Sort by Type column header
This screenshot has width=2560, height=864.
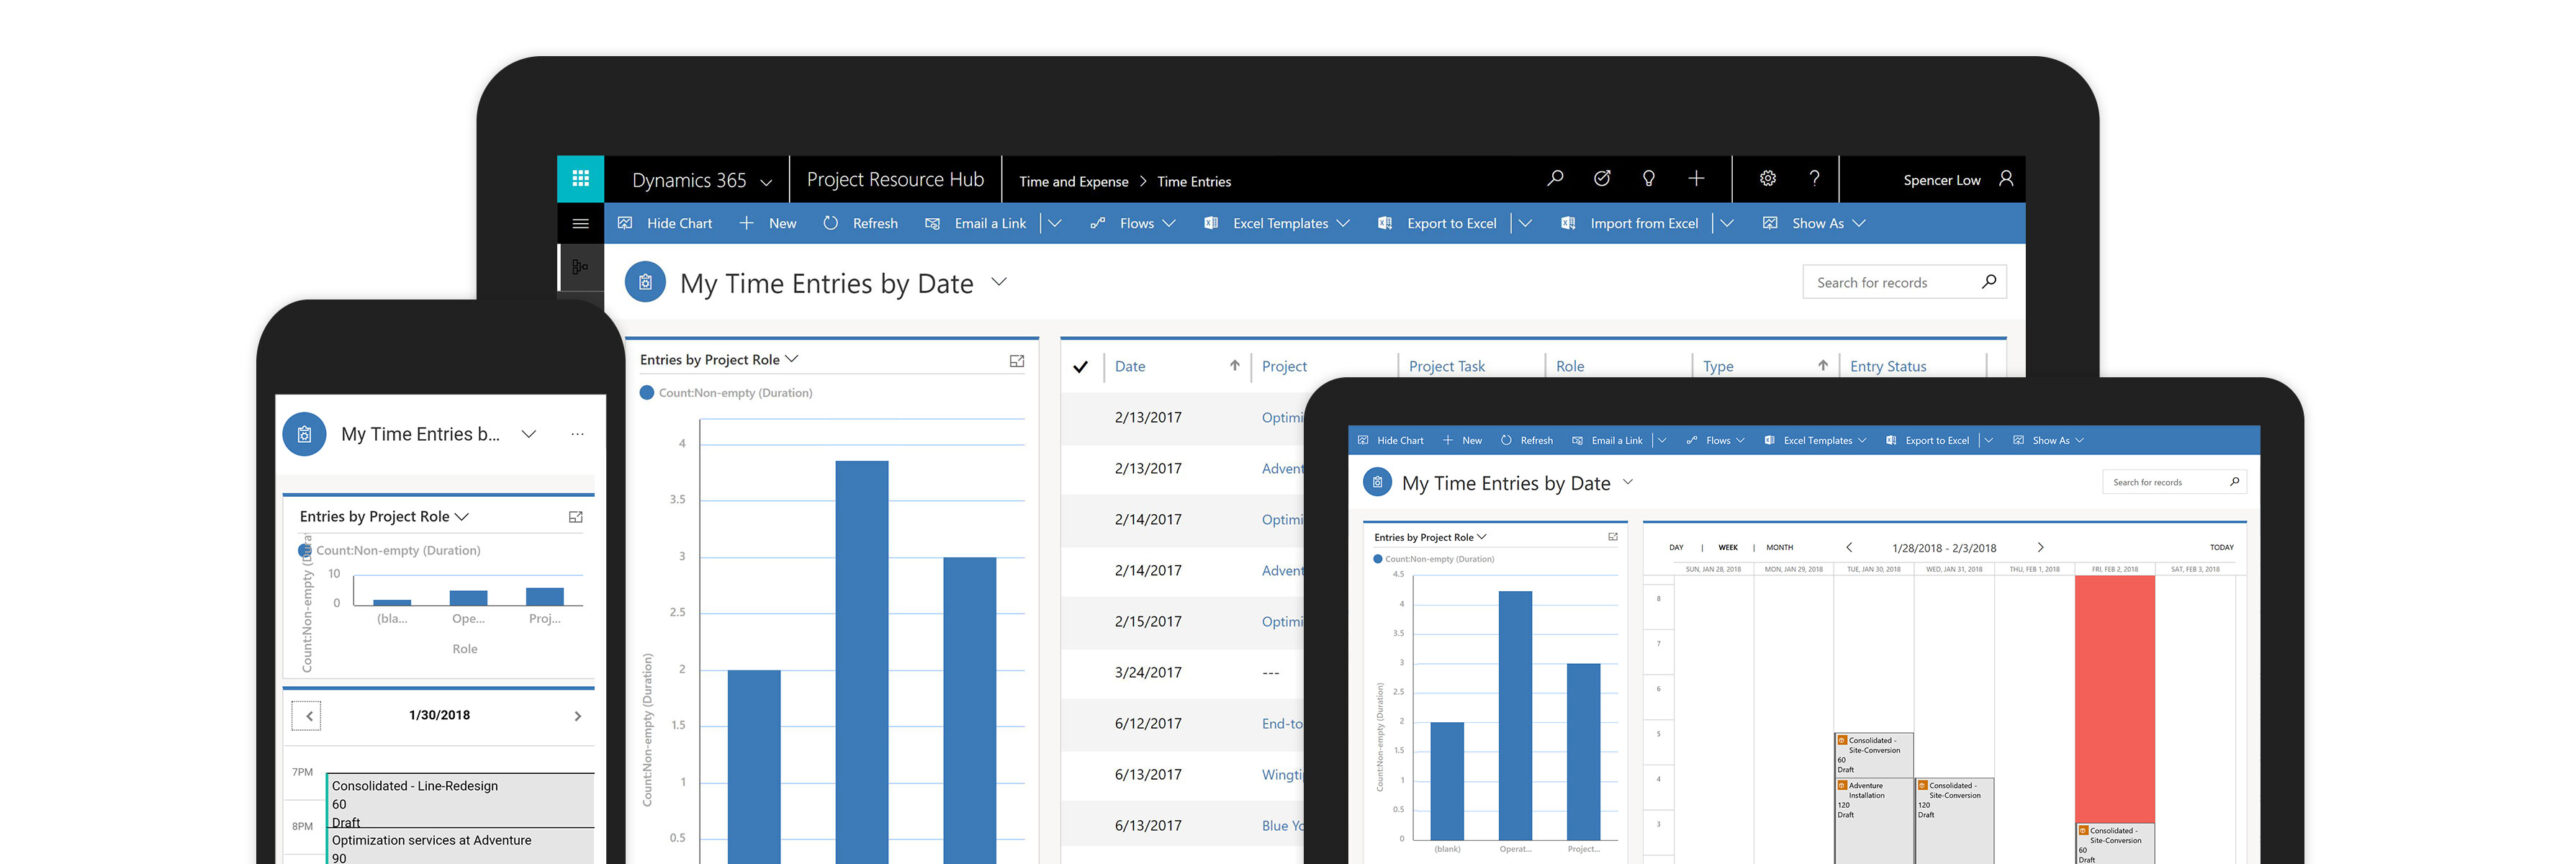pos(1718,367)
